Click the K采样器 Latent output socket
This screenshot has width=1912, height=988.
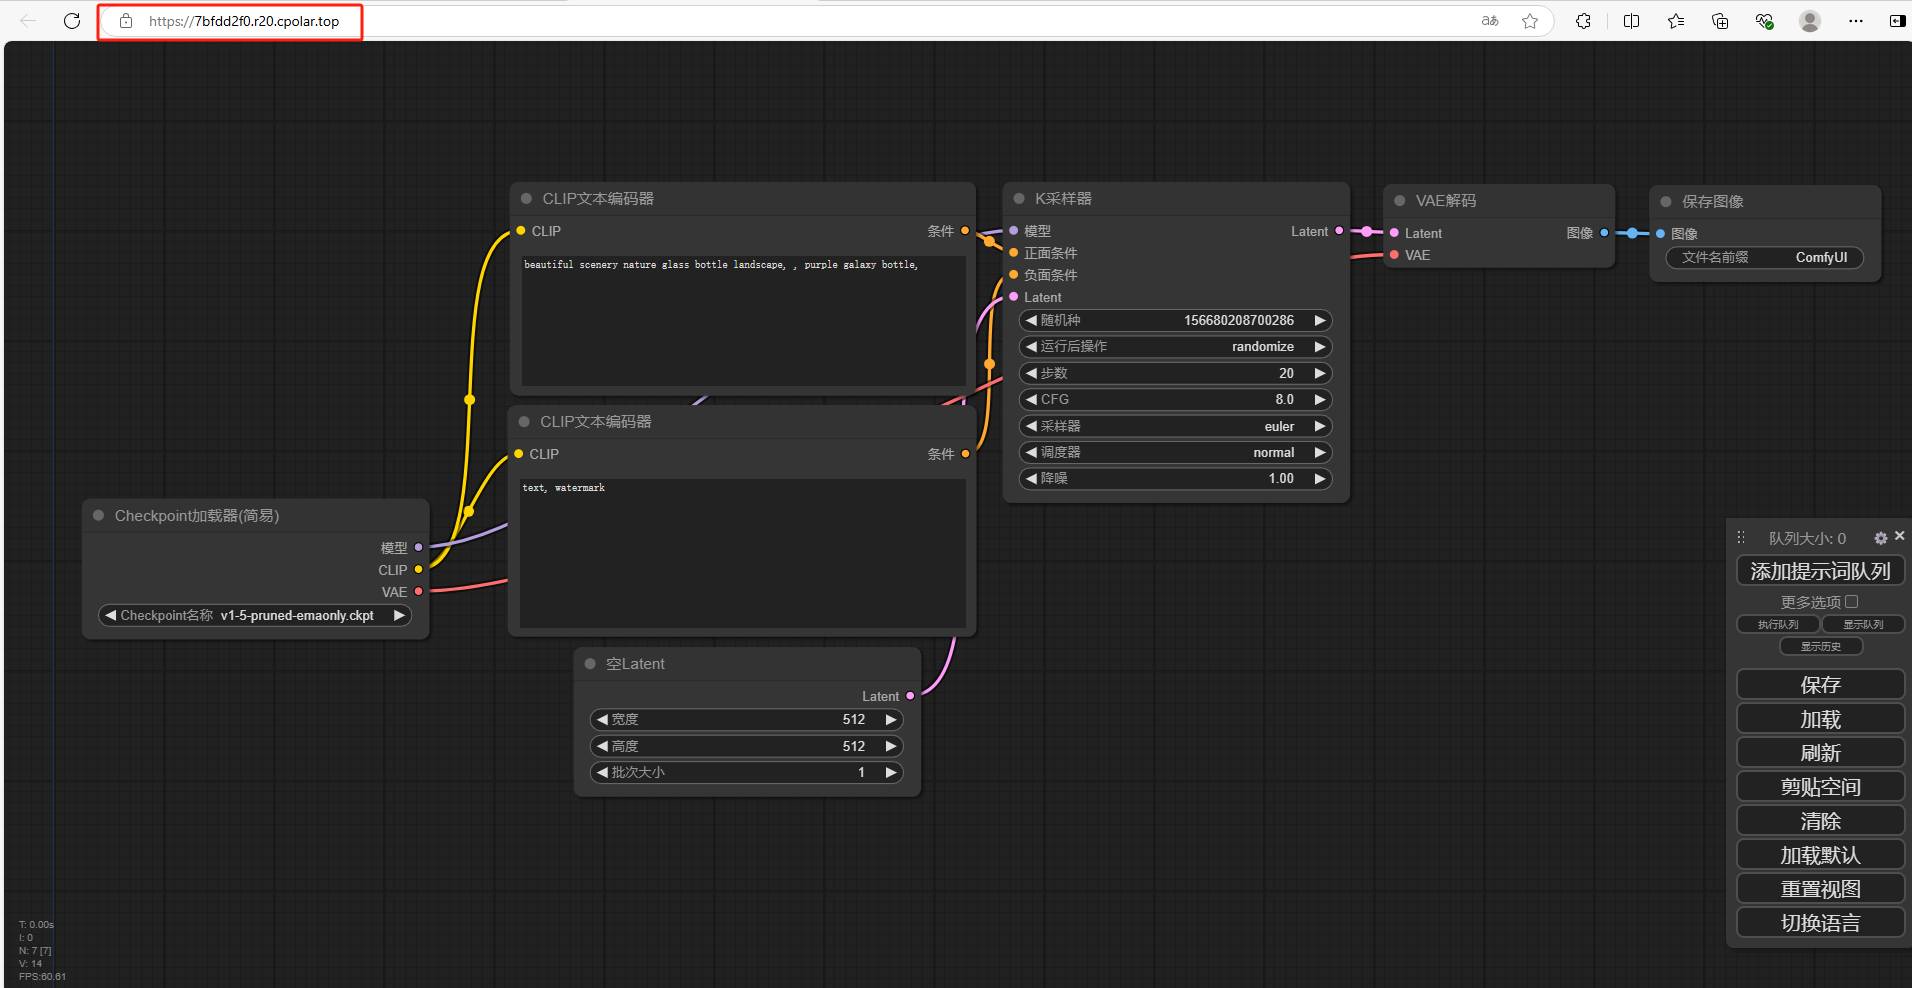pos(1339,231)
